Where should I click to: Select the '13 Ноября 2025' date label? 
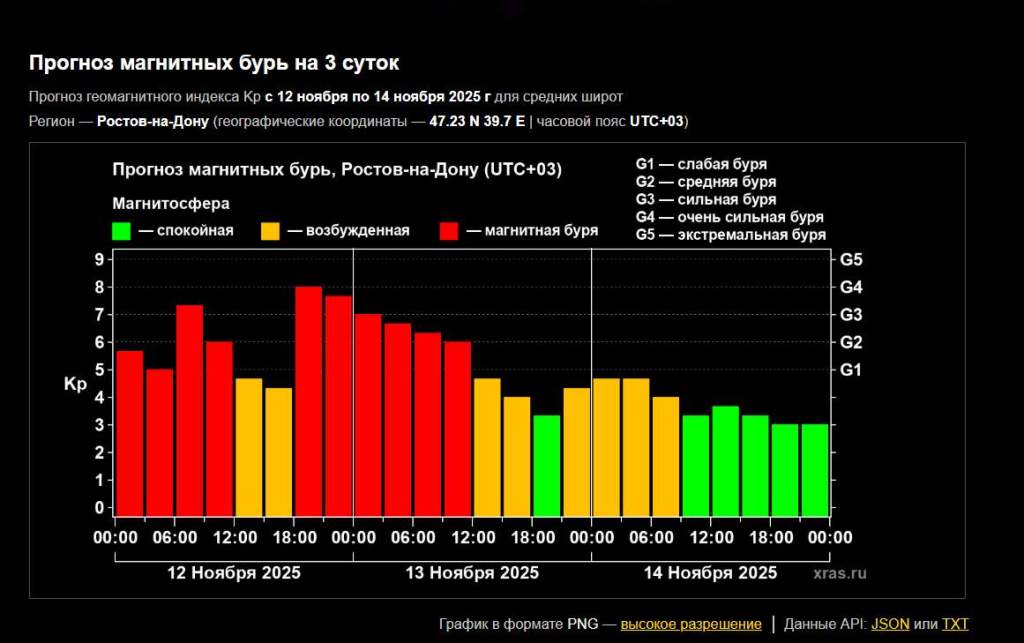(472, 573)
